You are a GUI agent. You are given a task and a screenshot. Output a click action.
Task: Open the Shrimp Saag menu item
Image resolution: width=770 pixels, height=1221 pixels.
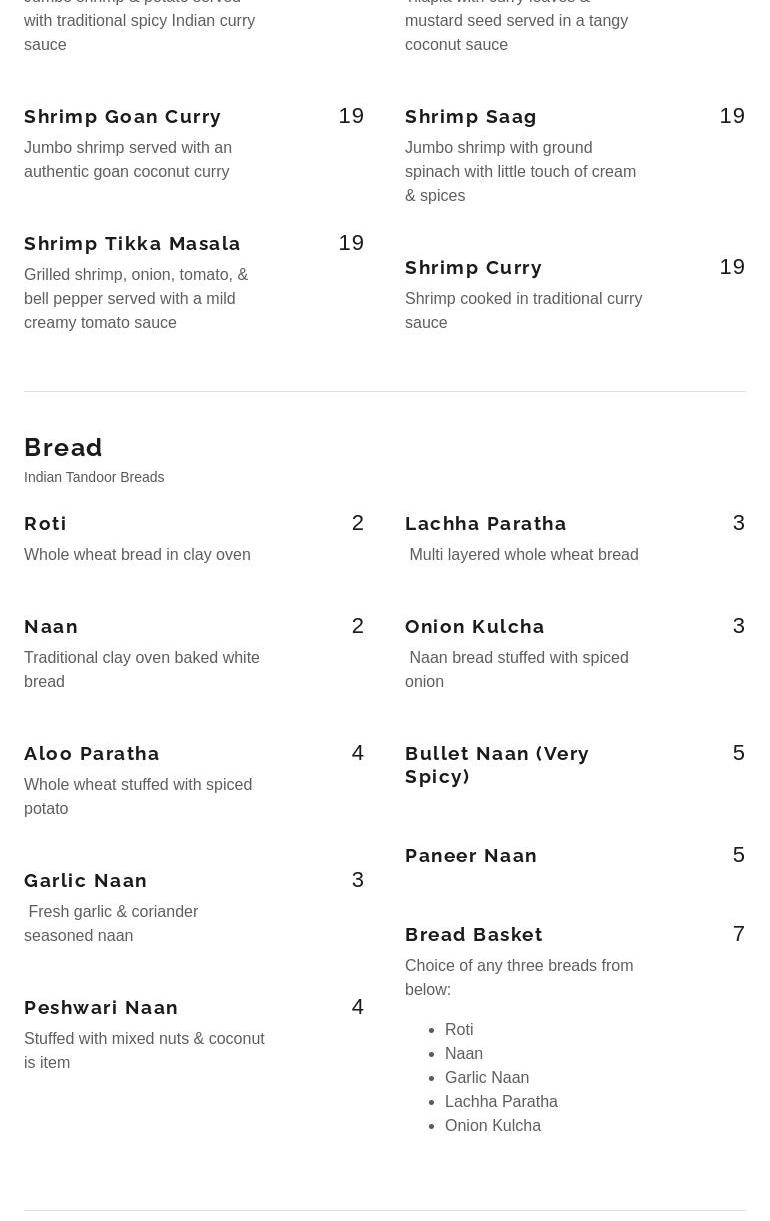pyautogui.click(x=471, y=117)
